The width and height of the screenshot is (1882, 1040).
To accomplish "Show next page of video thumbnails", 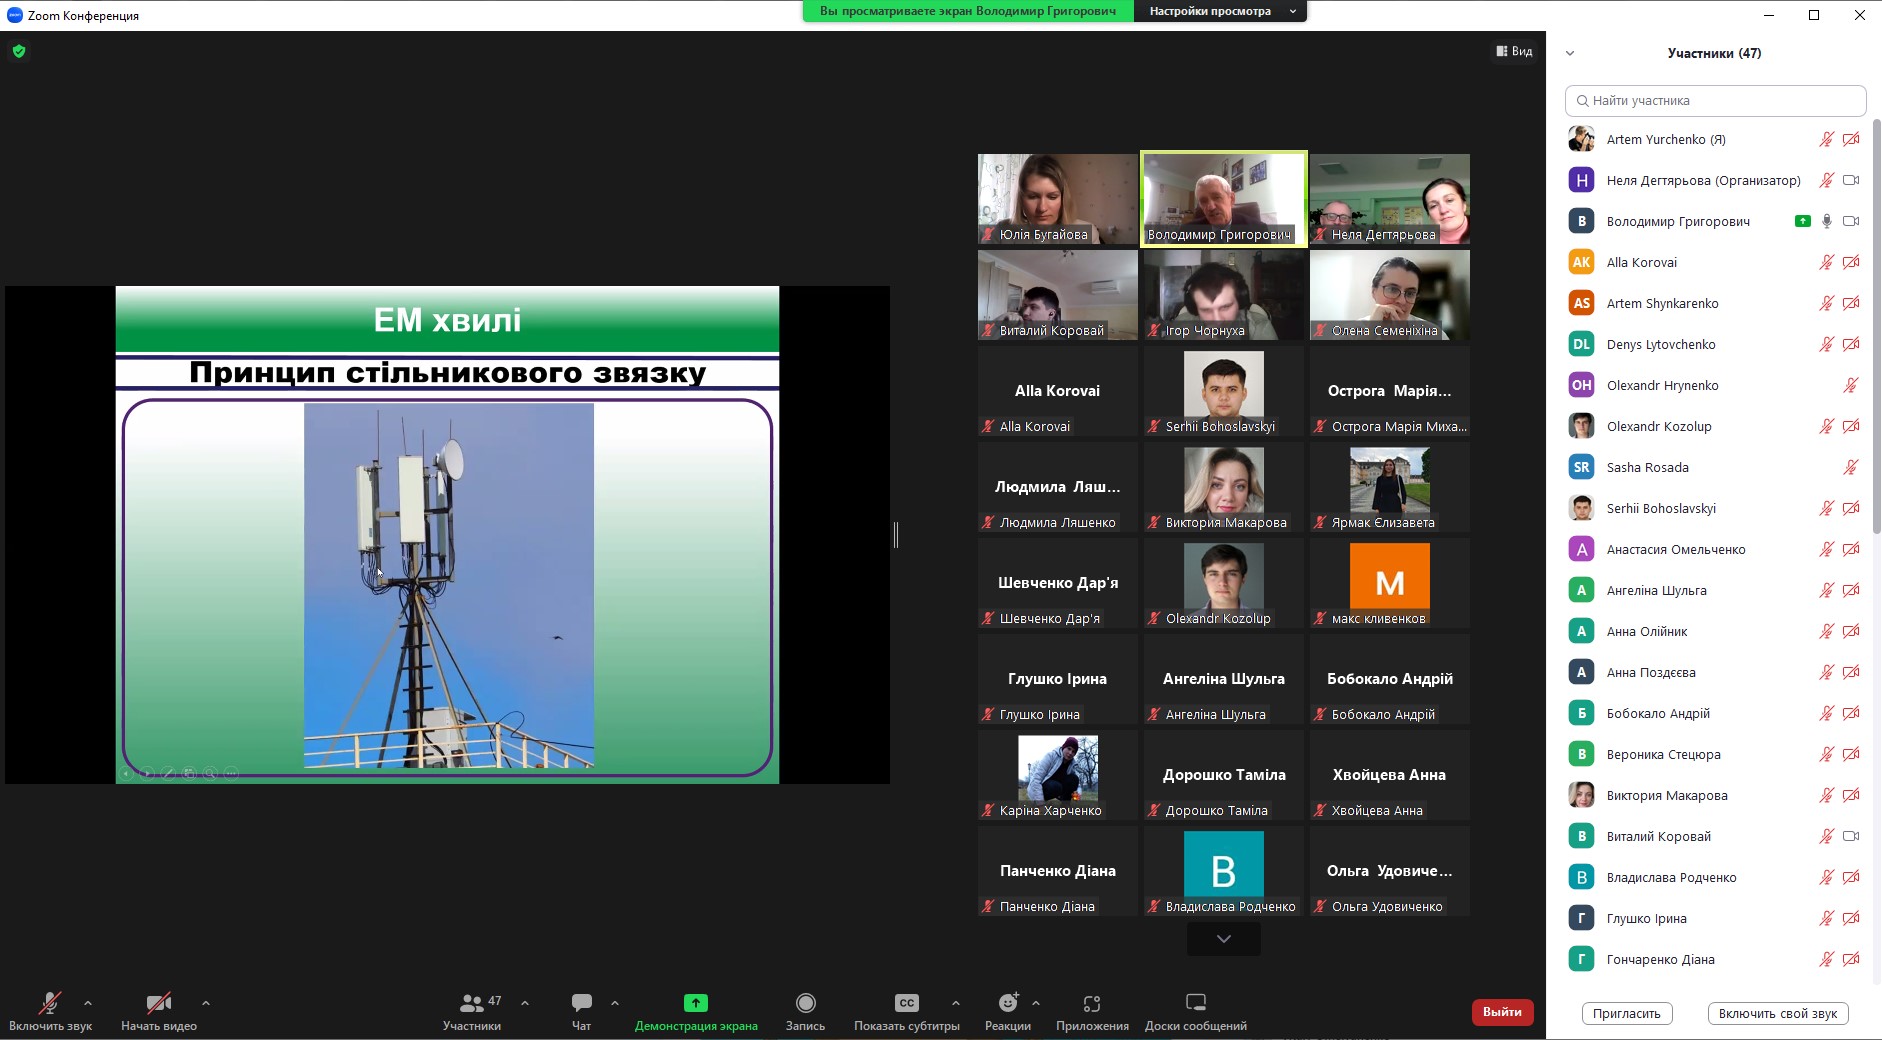I will (1223, 939).
